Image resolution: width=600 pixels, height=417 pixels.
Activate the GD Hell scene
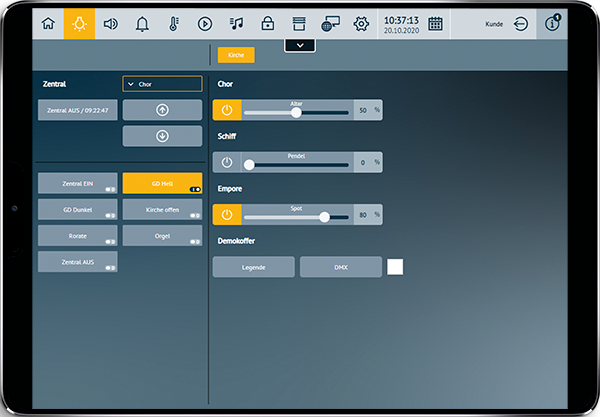pos(162,183)
